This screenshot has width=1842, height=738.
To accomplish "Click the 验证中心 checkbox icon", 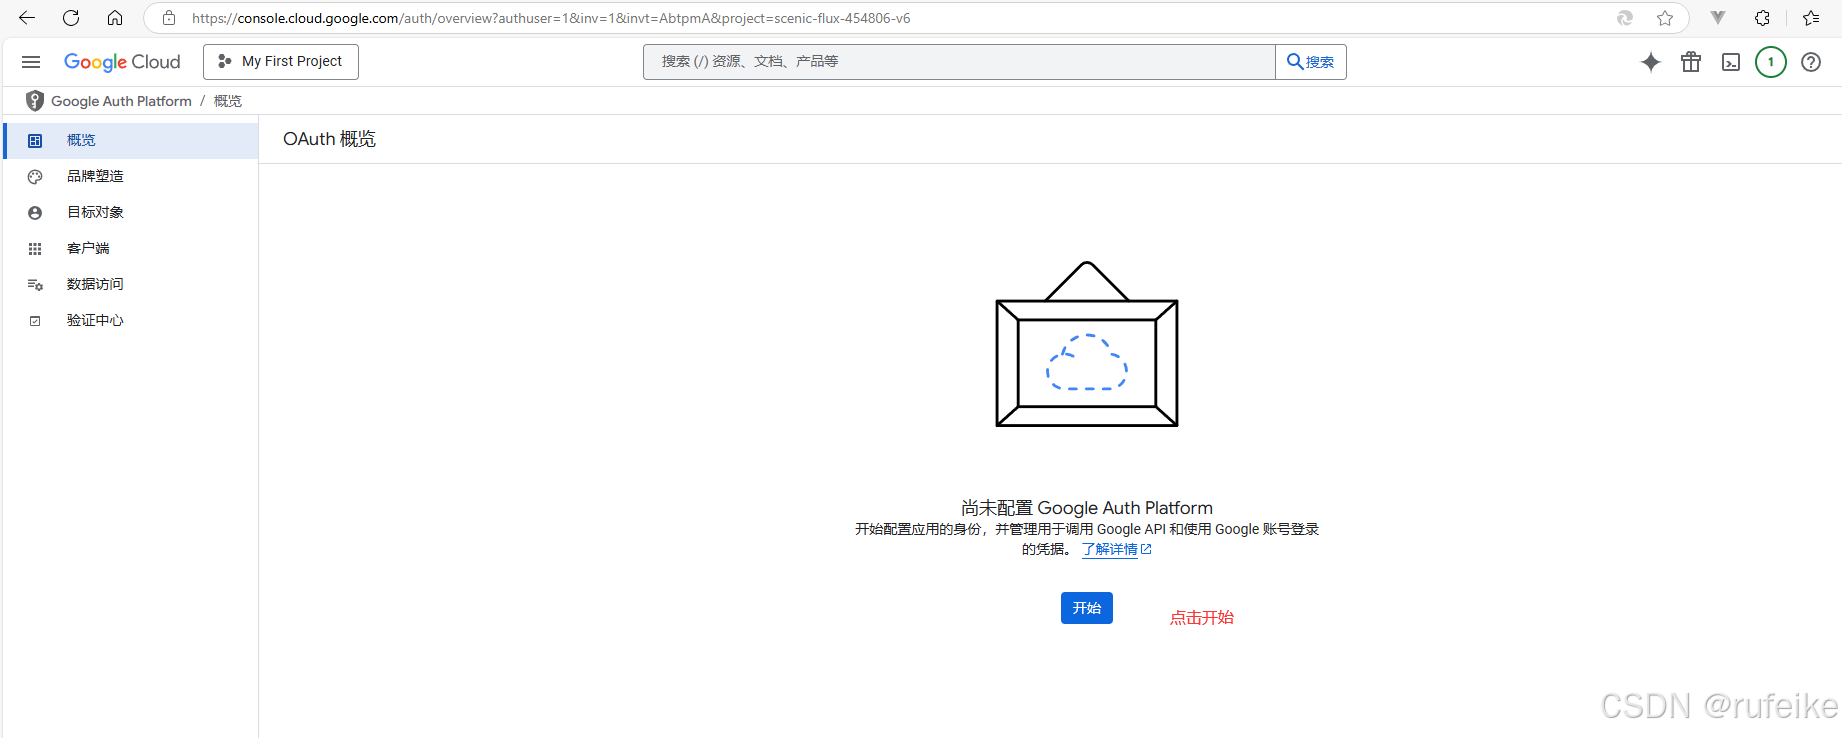I will pyautogui.click(x=35, y=321).
